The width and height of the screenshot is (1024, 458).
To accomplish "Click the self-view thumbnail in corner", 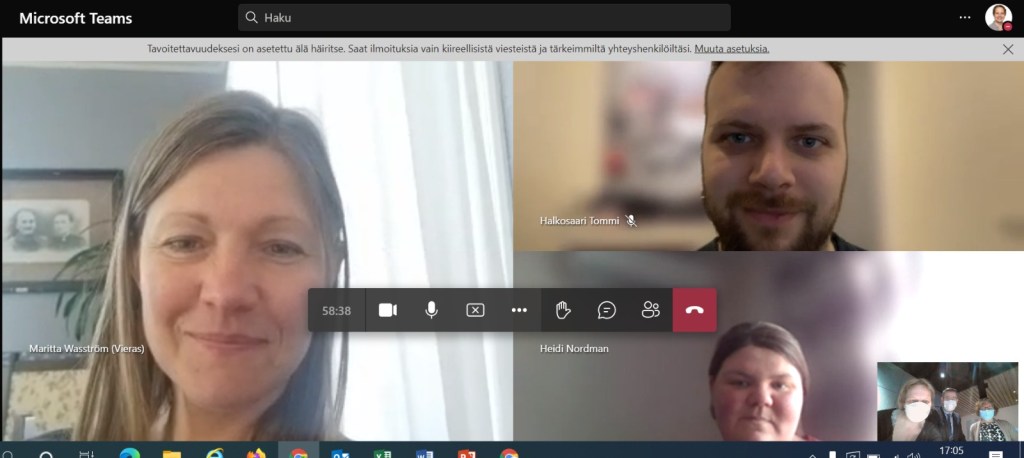I will 947,402.
